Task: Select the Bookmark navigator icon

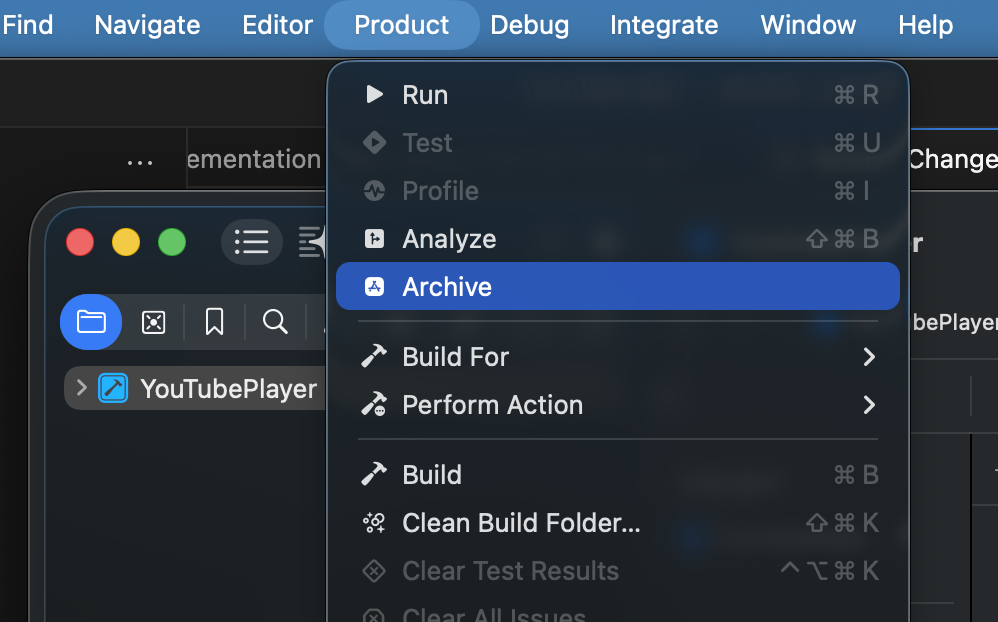Action: point(214,322)
